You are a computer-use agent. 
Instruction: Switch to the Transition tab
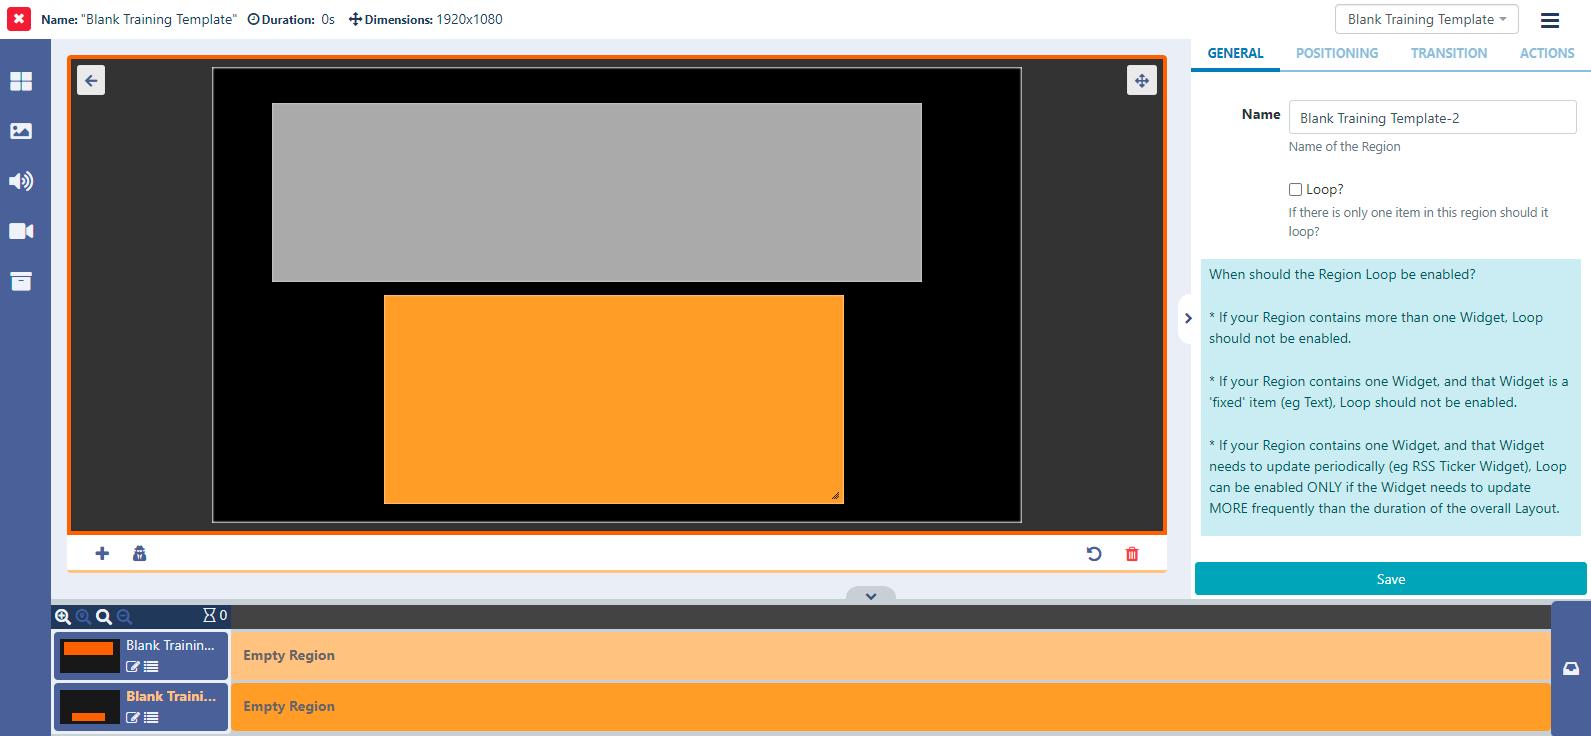point(1448,53)
